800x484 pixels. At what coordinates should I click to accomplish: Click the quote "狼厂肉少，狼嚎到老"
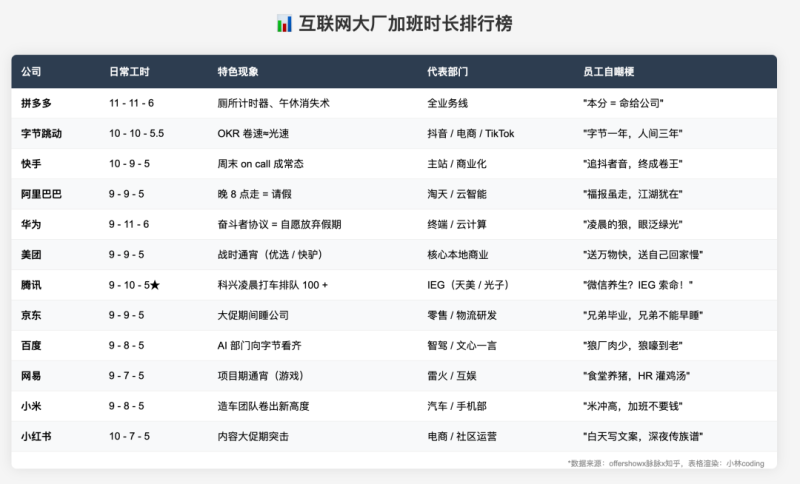pos(633,346)
